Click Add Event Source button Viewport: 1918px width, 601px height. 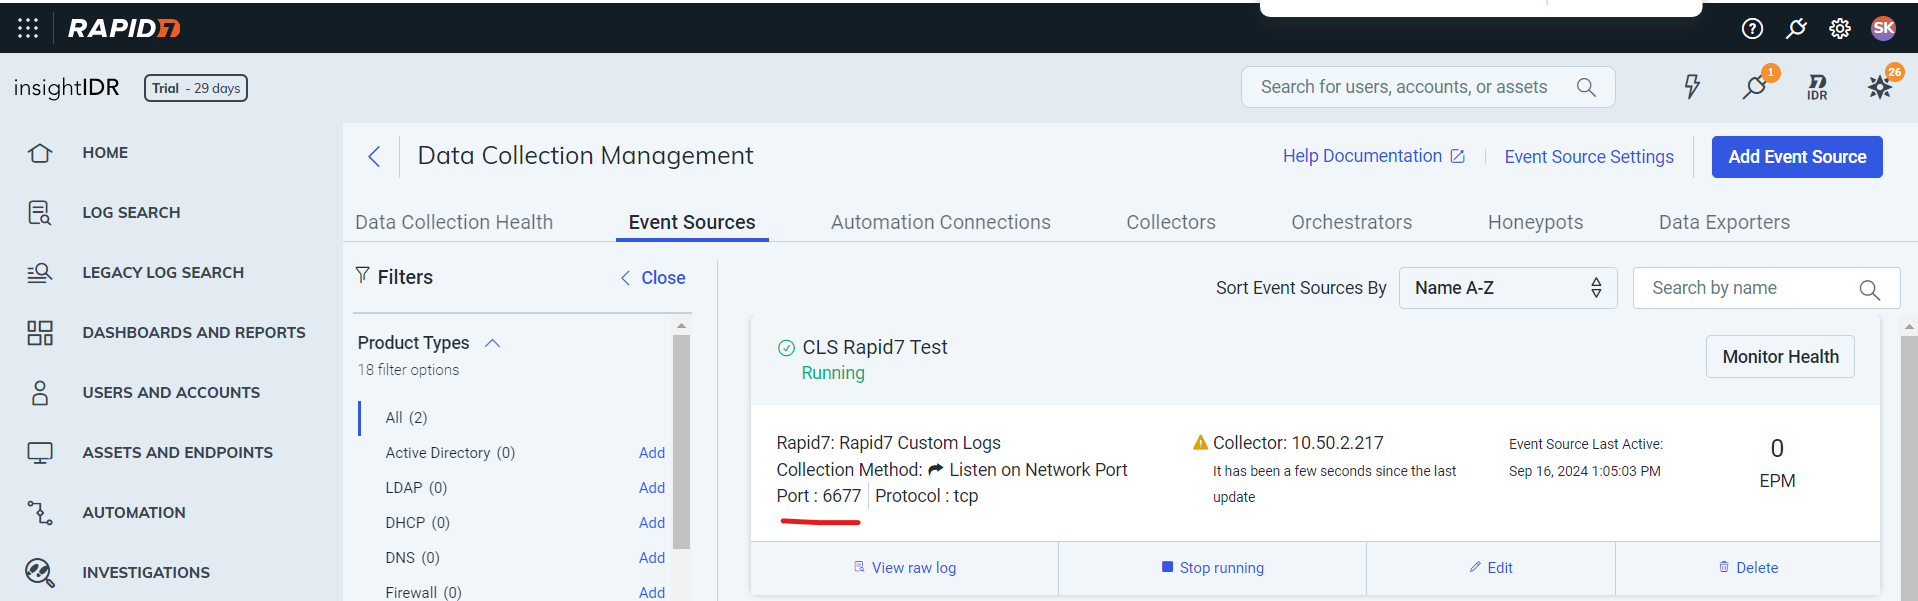[1797, 157]
